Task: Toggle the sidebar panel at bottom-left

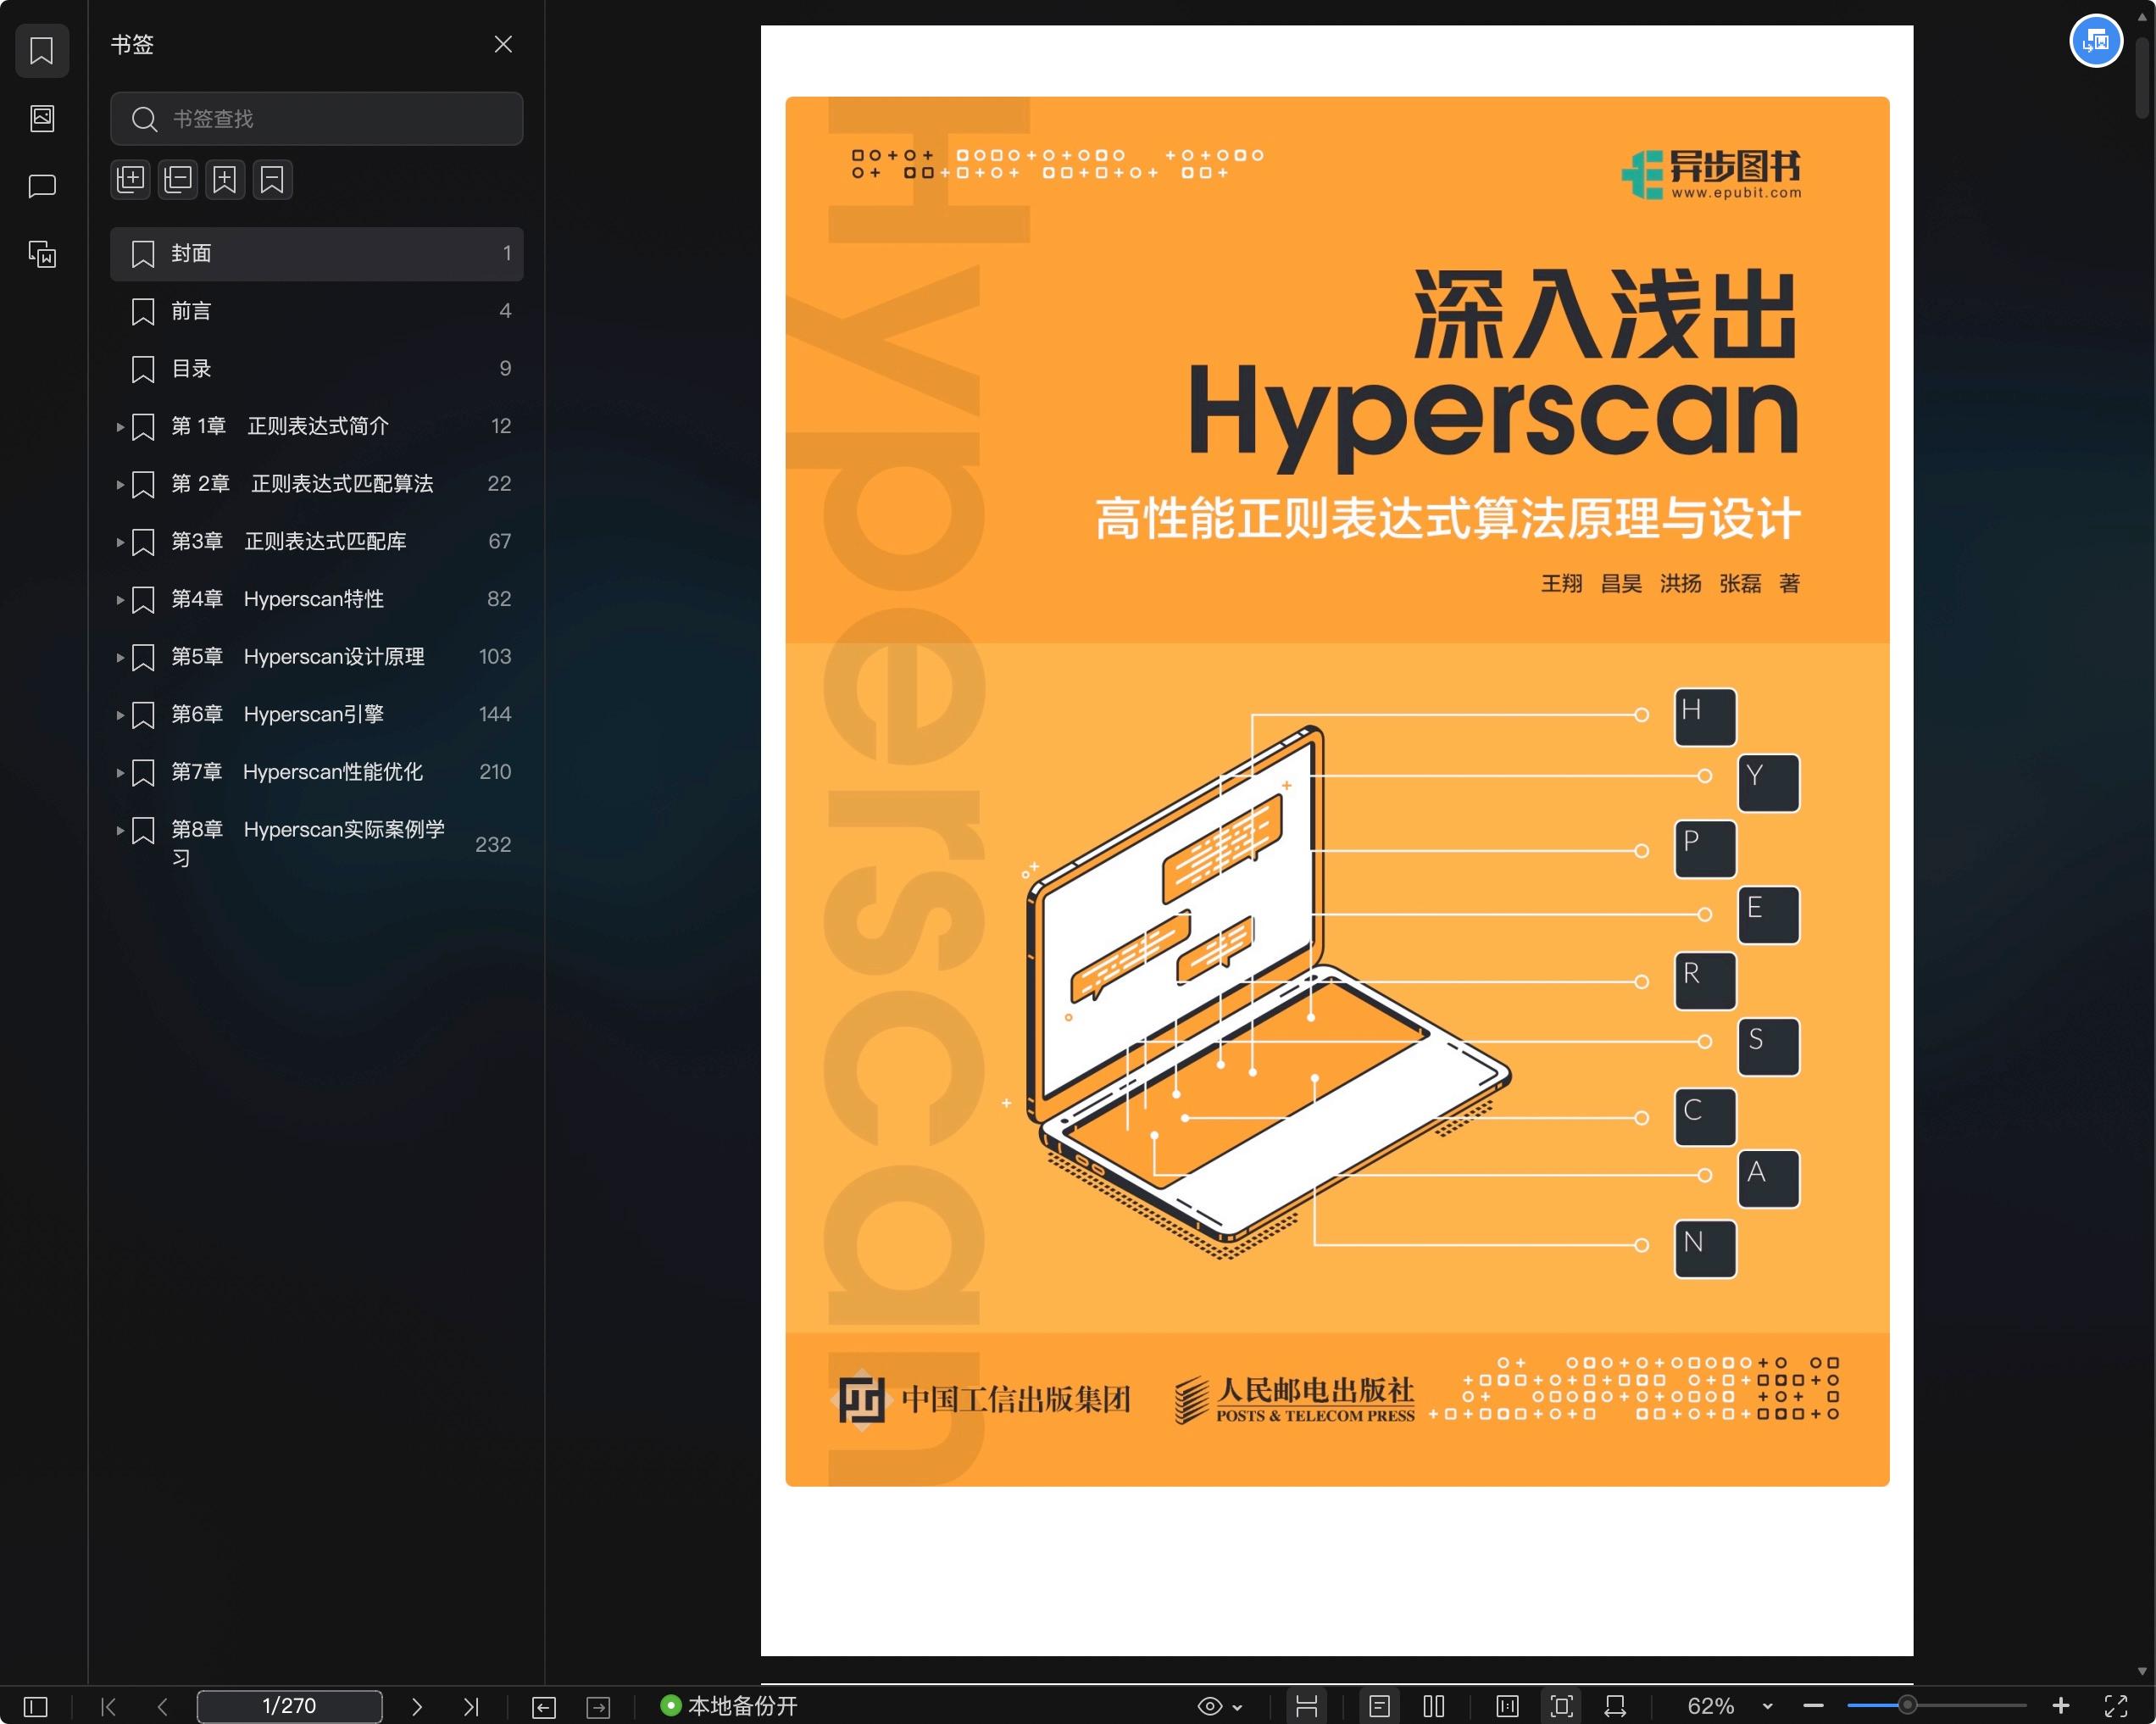Action: (x=36, y=1706)
